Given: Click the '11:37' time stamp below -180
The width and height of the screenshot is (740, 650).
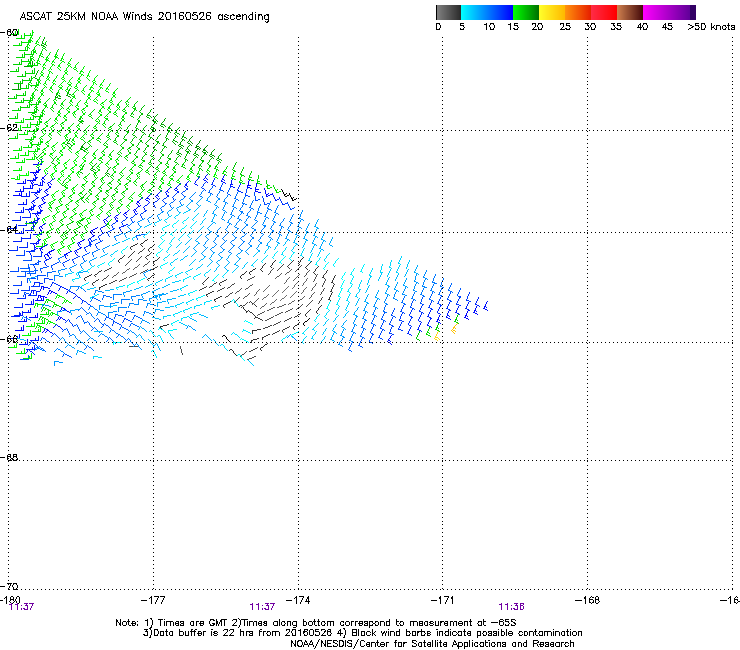Looking at the screenshot, I should click(x=21, y=607).
